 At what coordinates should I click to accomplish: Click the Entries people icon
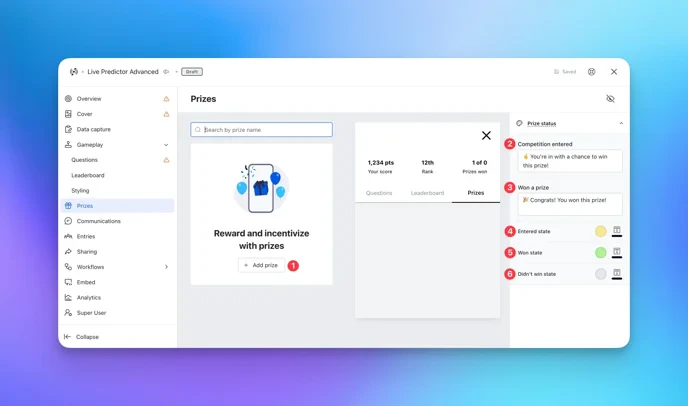pyautogui.click(x=68, y=236)
